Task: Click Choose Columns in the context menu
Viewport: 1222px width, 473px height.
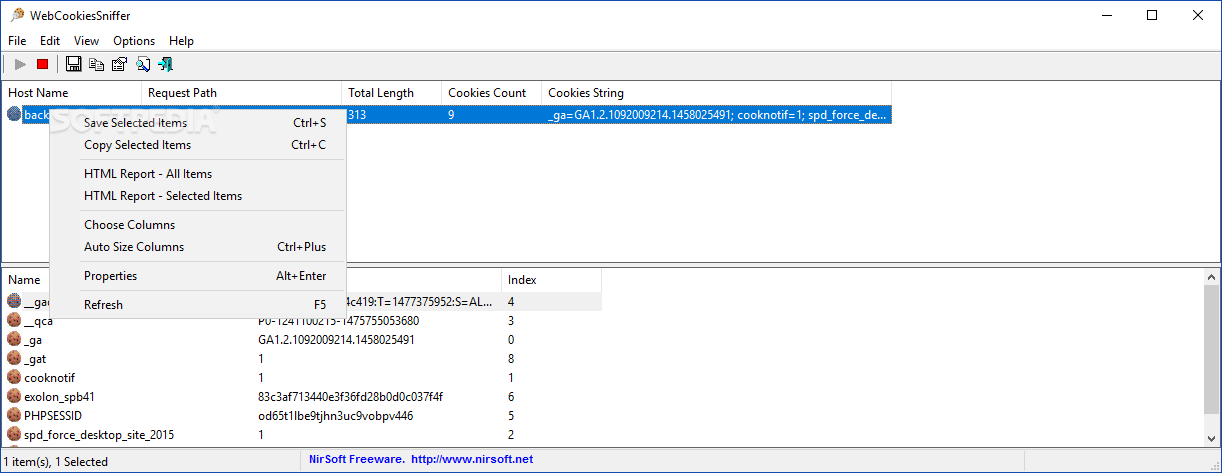Action: 129,225
